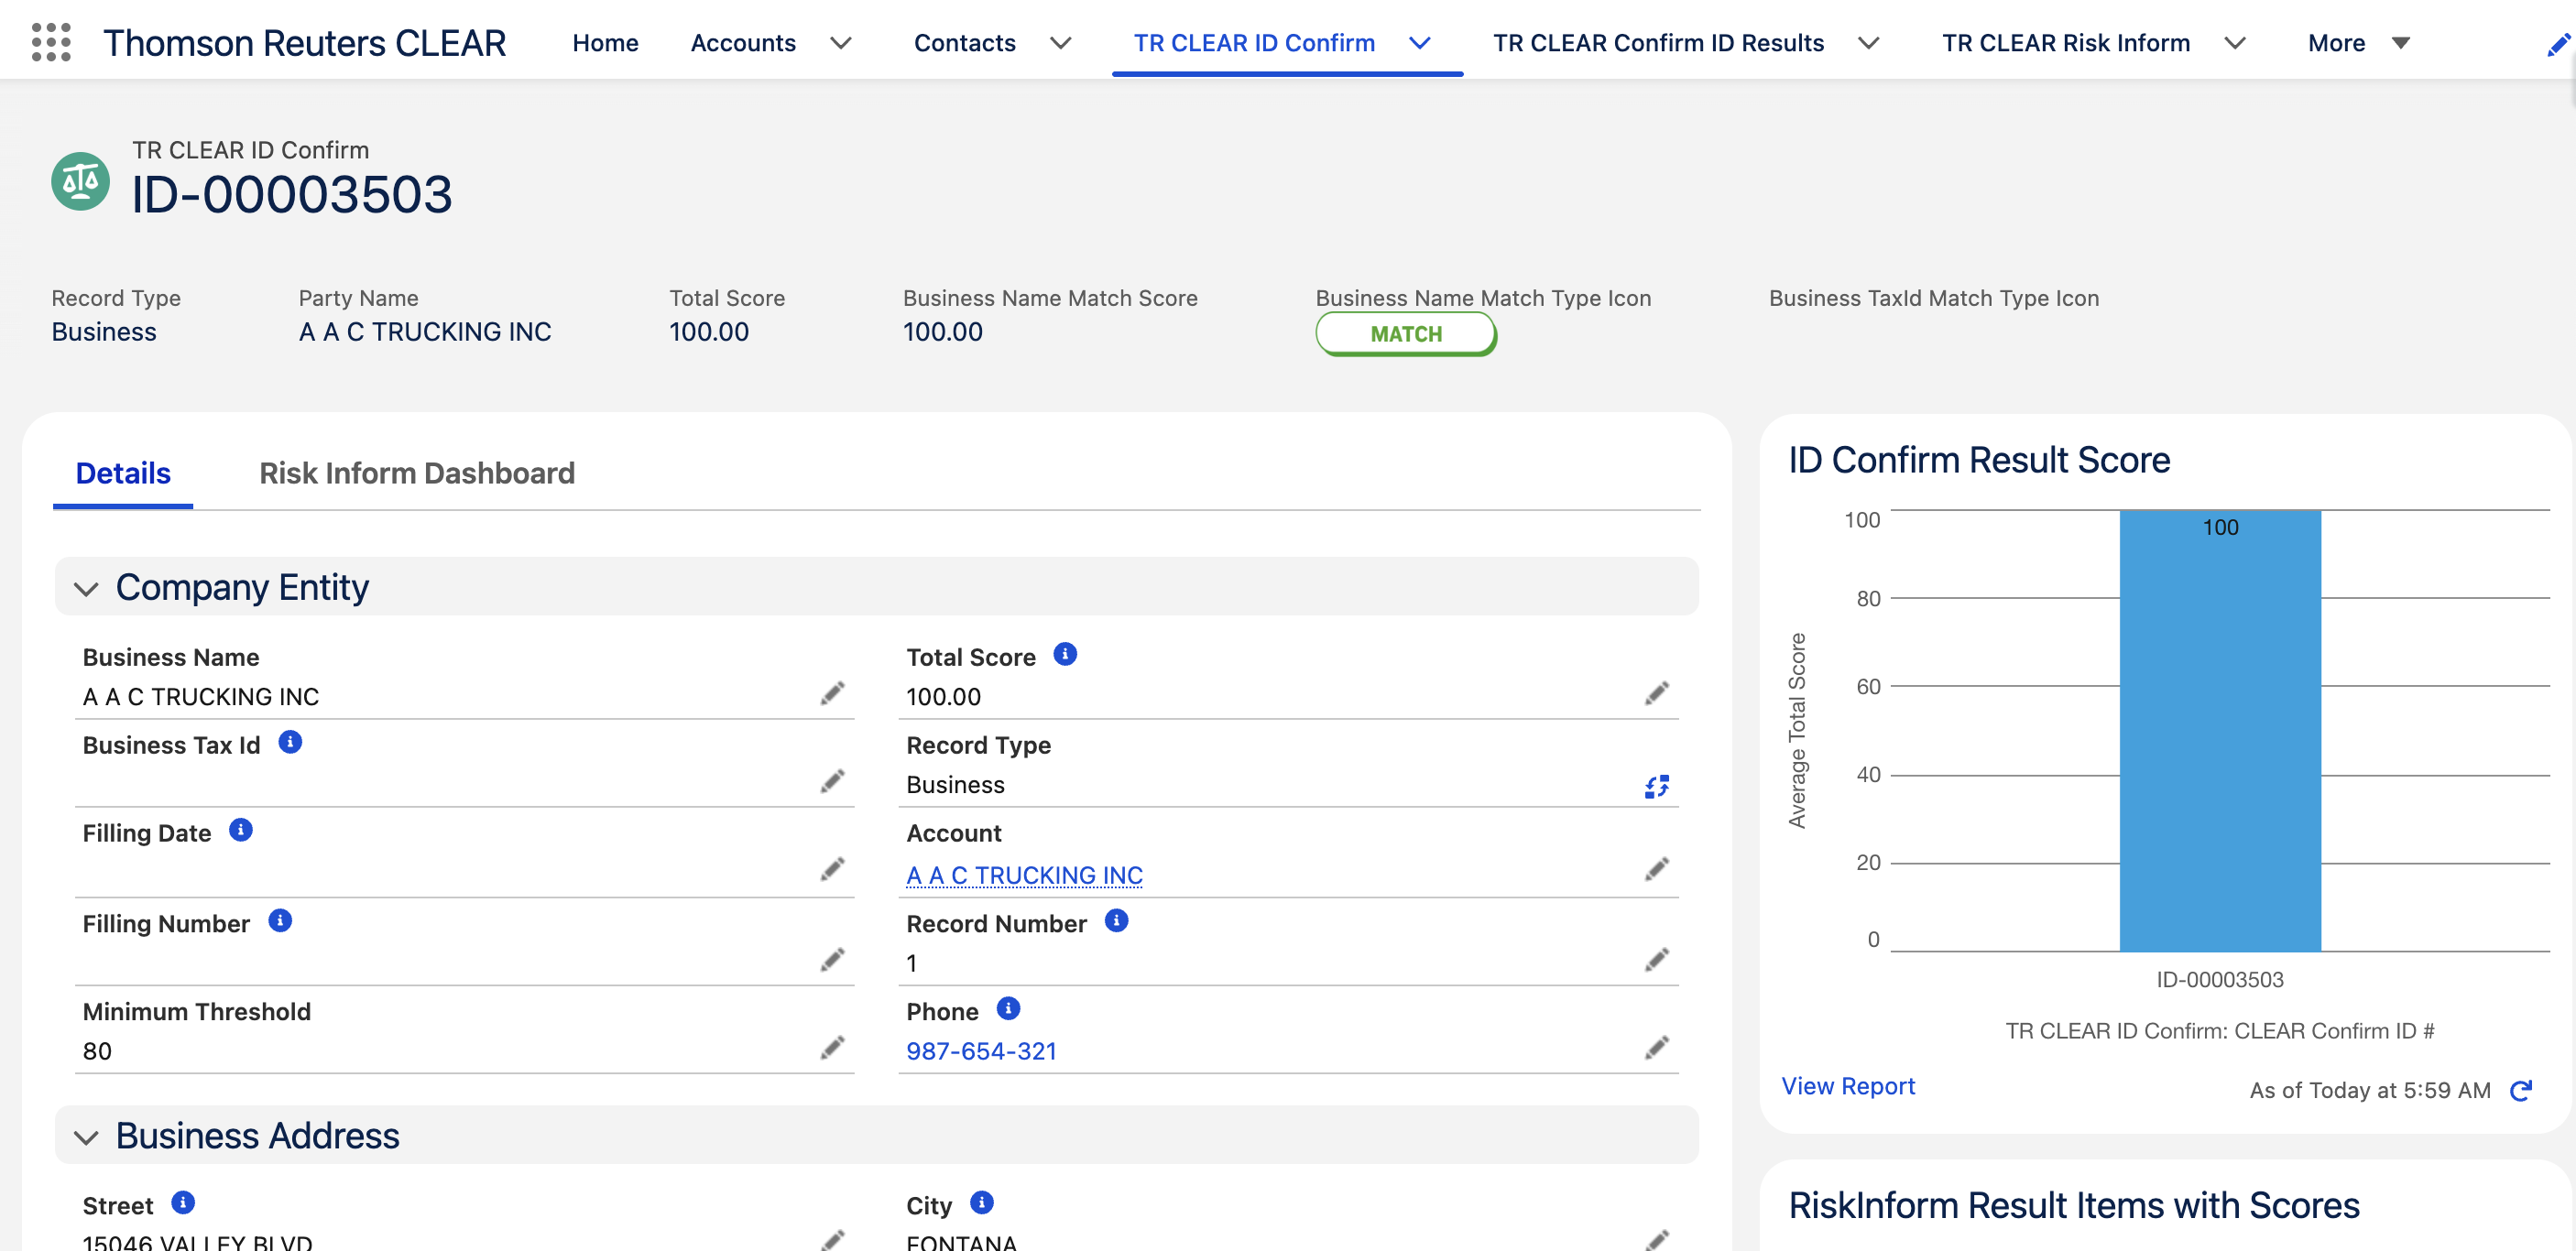Refresh the ID Confirm Result Score chart
Viewport: 2576px width, 1251px height.
pyautogui.click(x=2521, y=1090)
